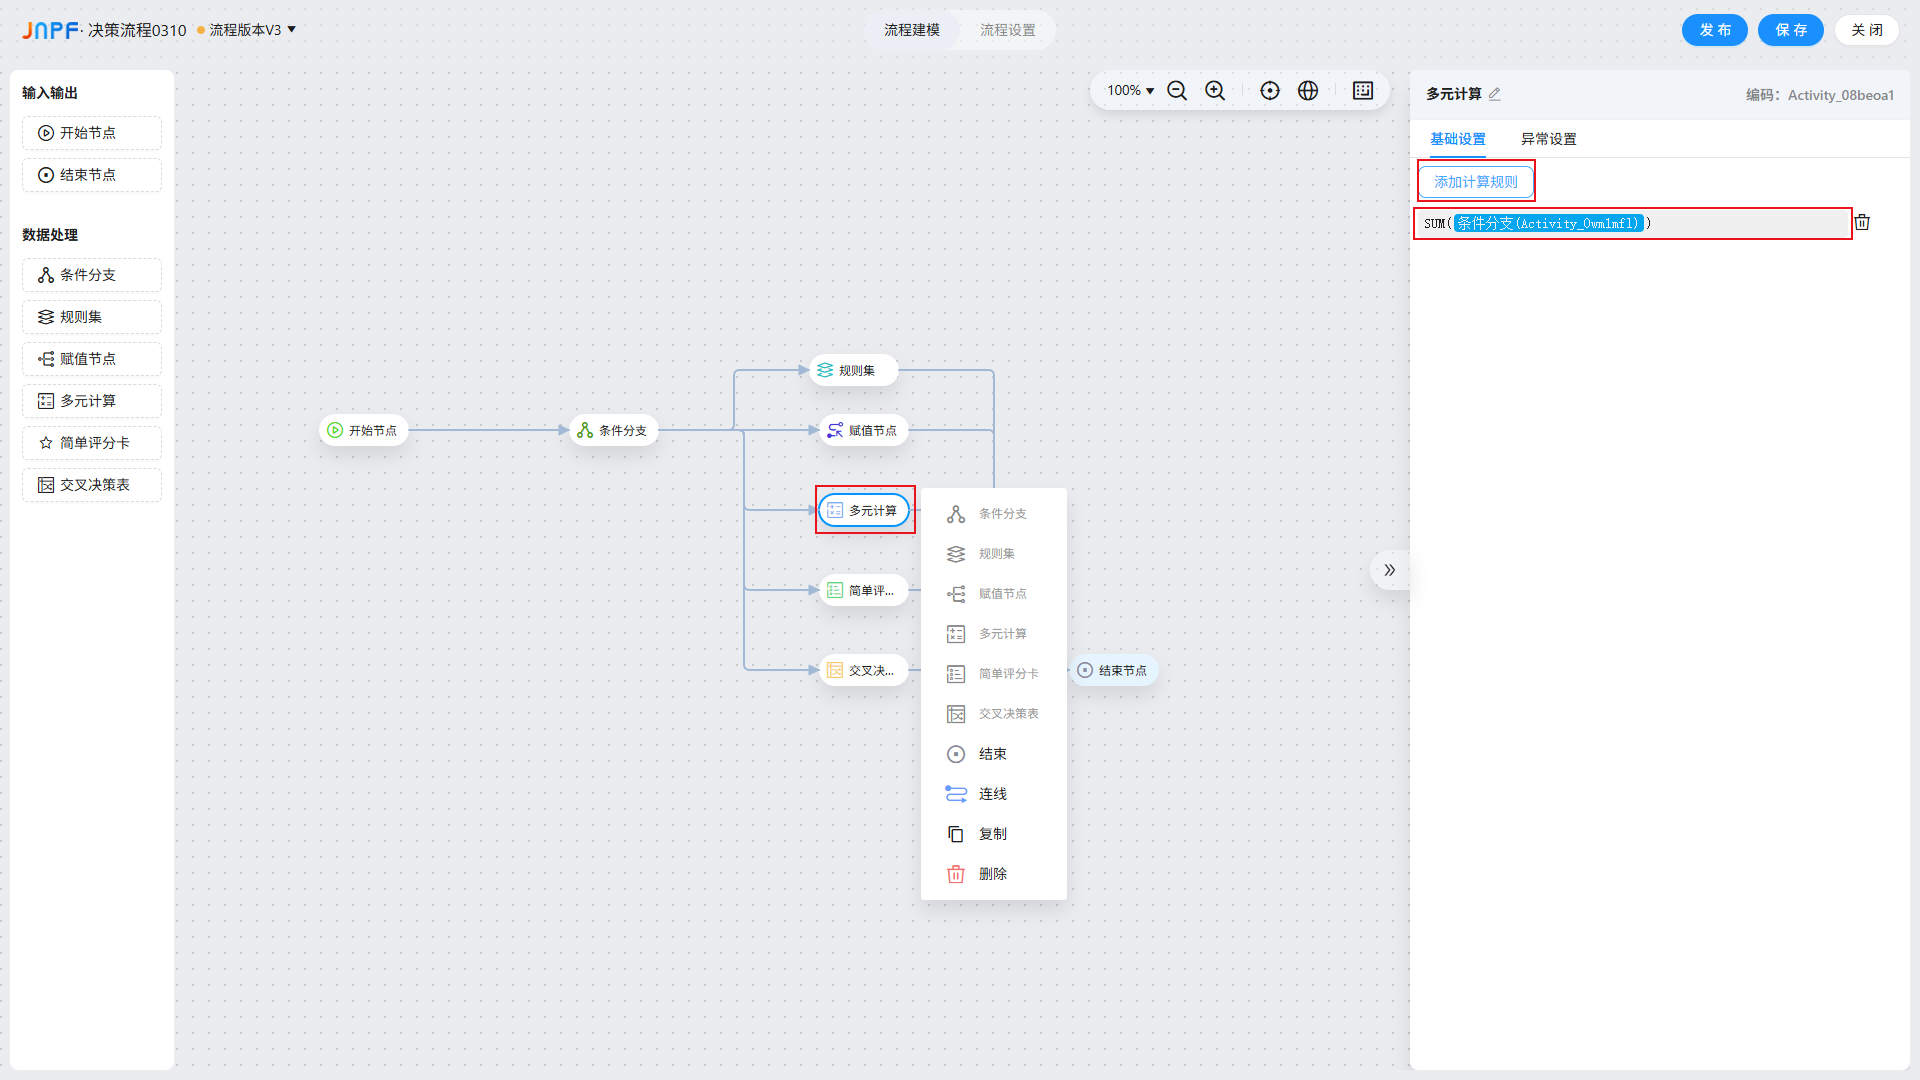Choose 复制 from the node context menu

(x=992, y=834)
